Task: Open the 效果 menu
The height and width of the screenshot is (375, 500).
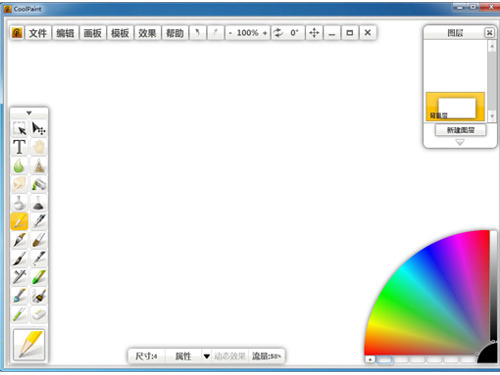Action: [x=147, y=33]
